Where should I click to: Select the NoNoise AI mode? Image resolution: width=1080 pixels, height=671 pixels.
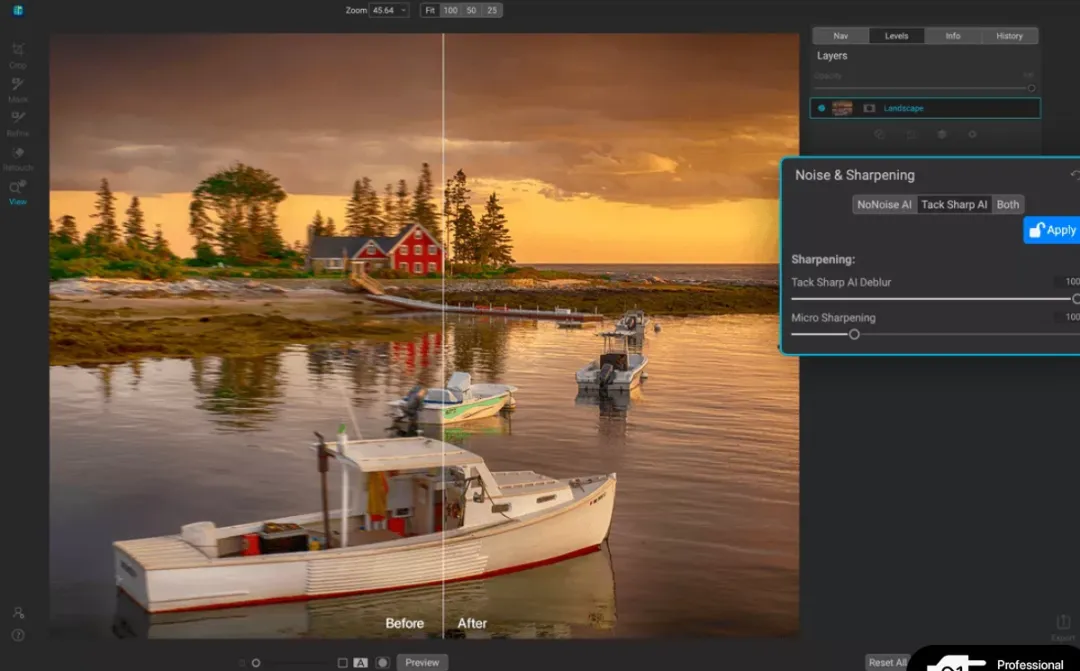point(884,205)
